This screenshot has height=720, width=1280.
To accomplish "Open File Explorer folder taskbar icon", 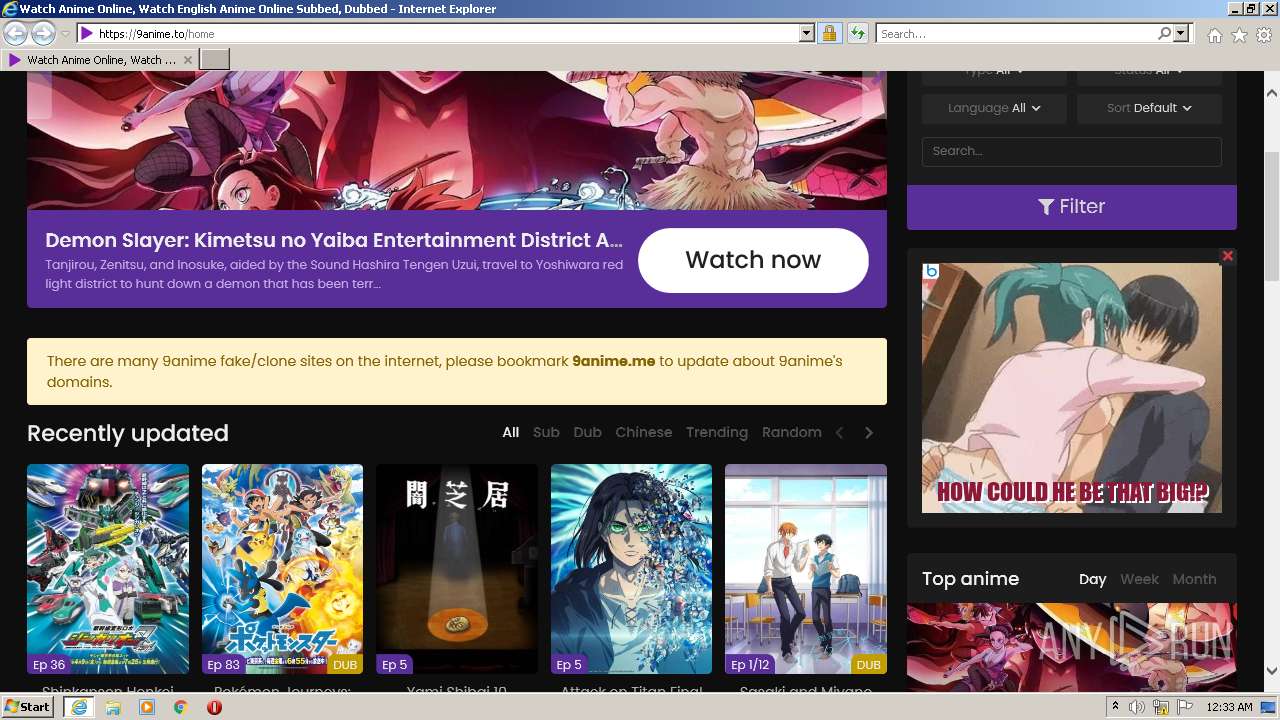I will [x=113, y=707].
